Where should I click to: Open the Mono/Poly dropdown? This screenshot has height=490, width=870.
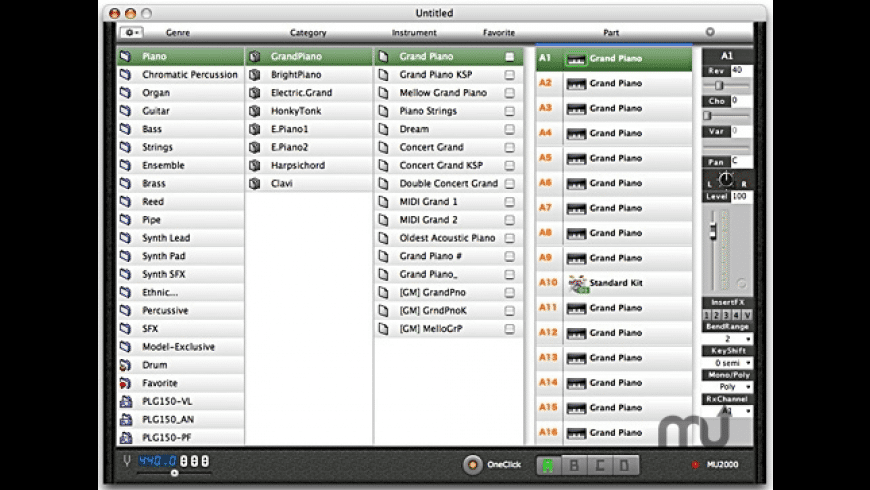tap(727, 387)
